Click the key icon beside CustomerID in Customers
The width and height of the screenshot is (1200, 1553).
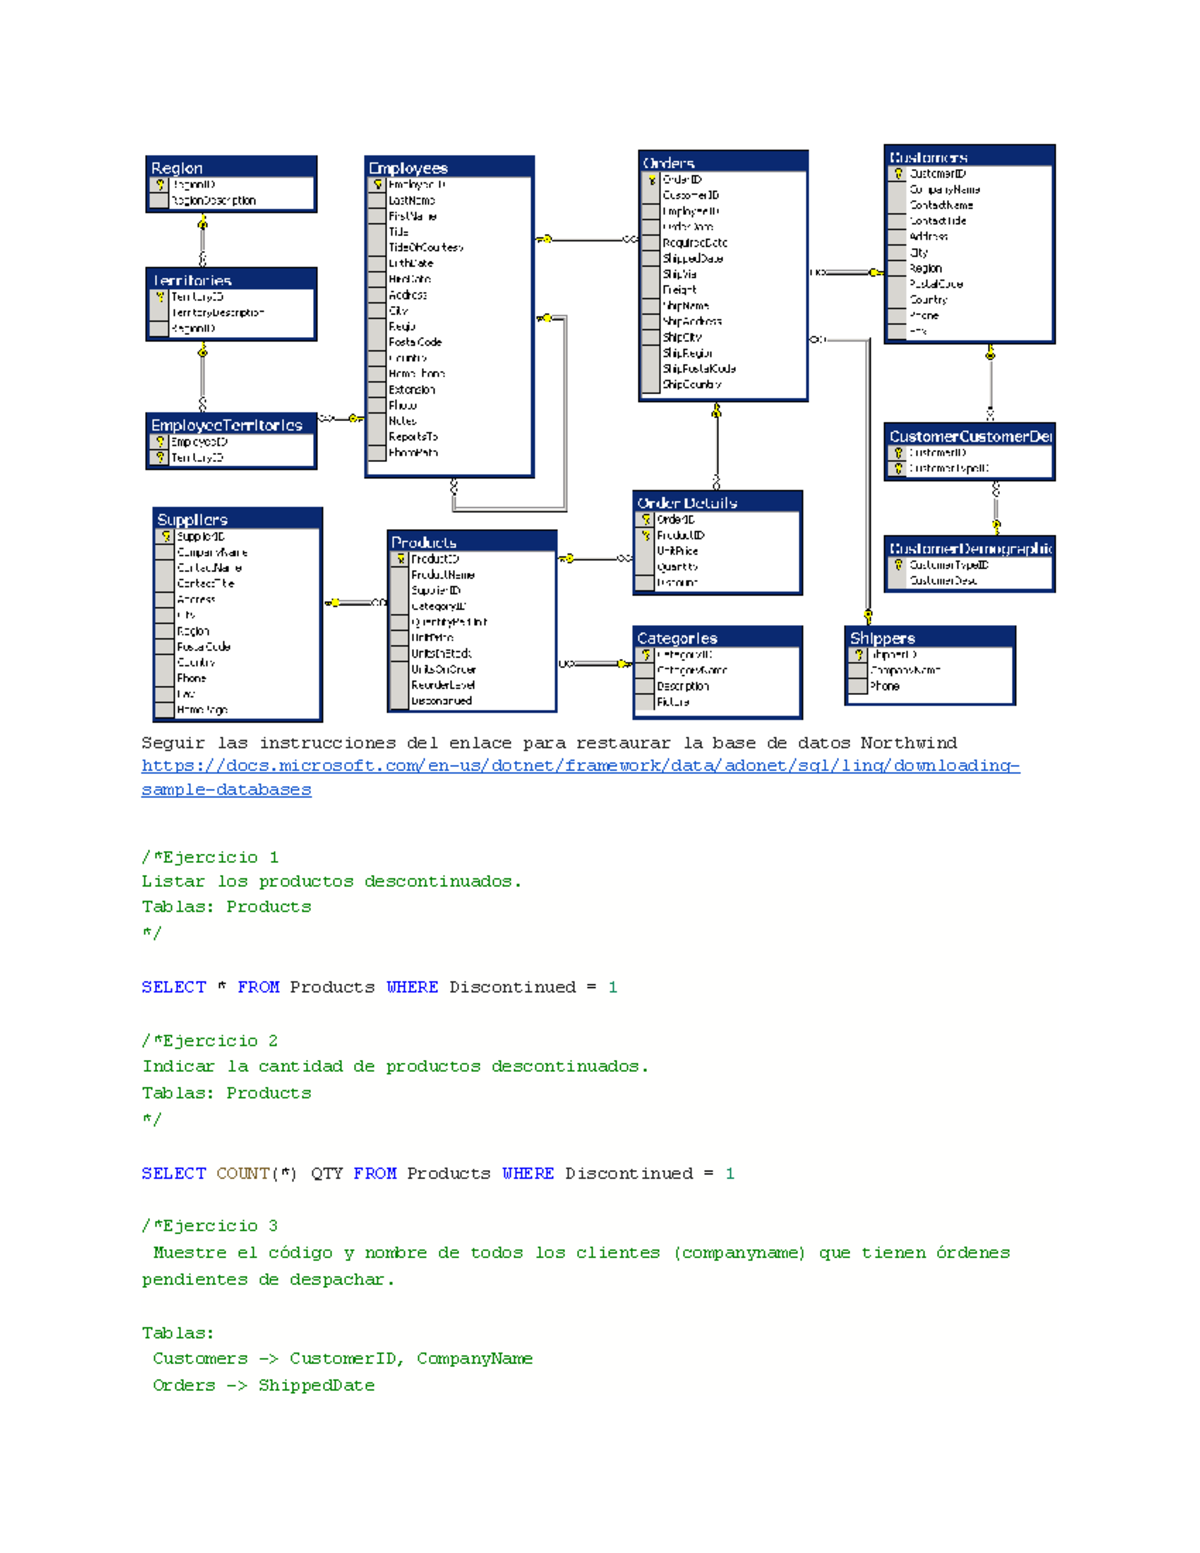[x=897, y=172]
